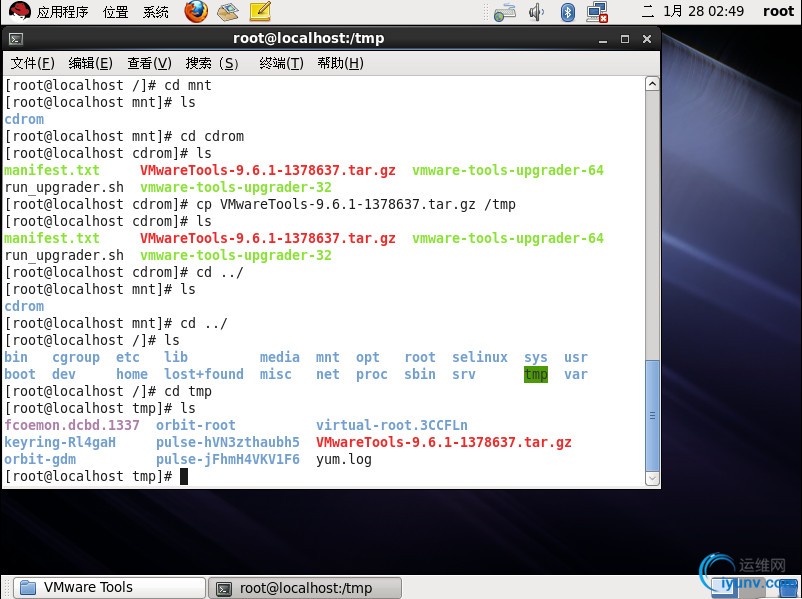This screenshot has width=802, height=599.
Task: Open the yellow note-taking launcher icon
Action: coord(260,11)
